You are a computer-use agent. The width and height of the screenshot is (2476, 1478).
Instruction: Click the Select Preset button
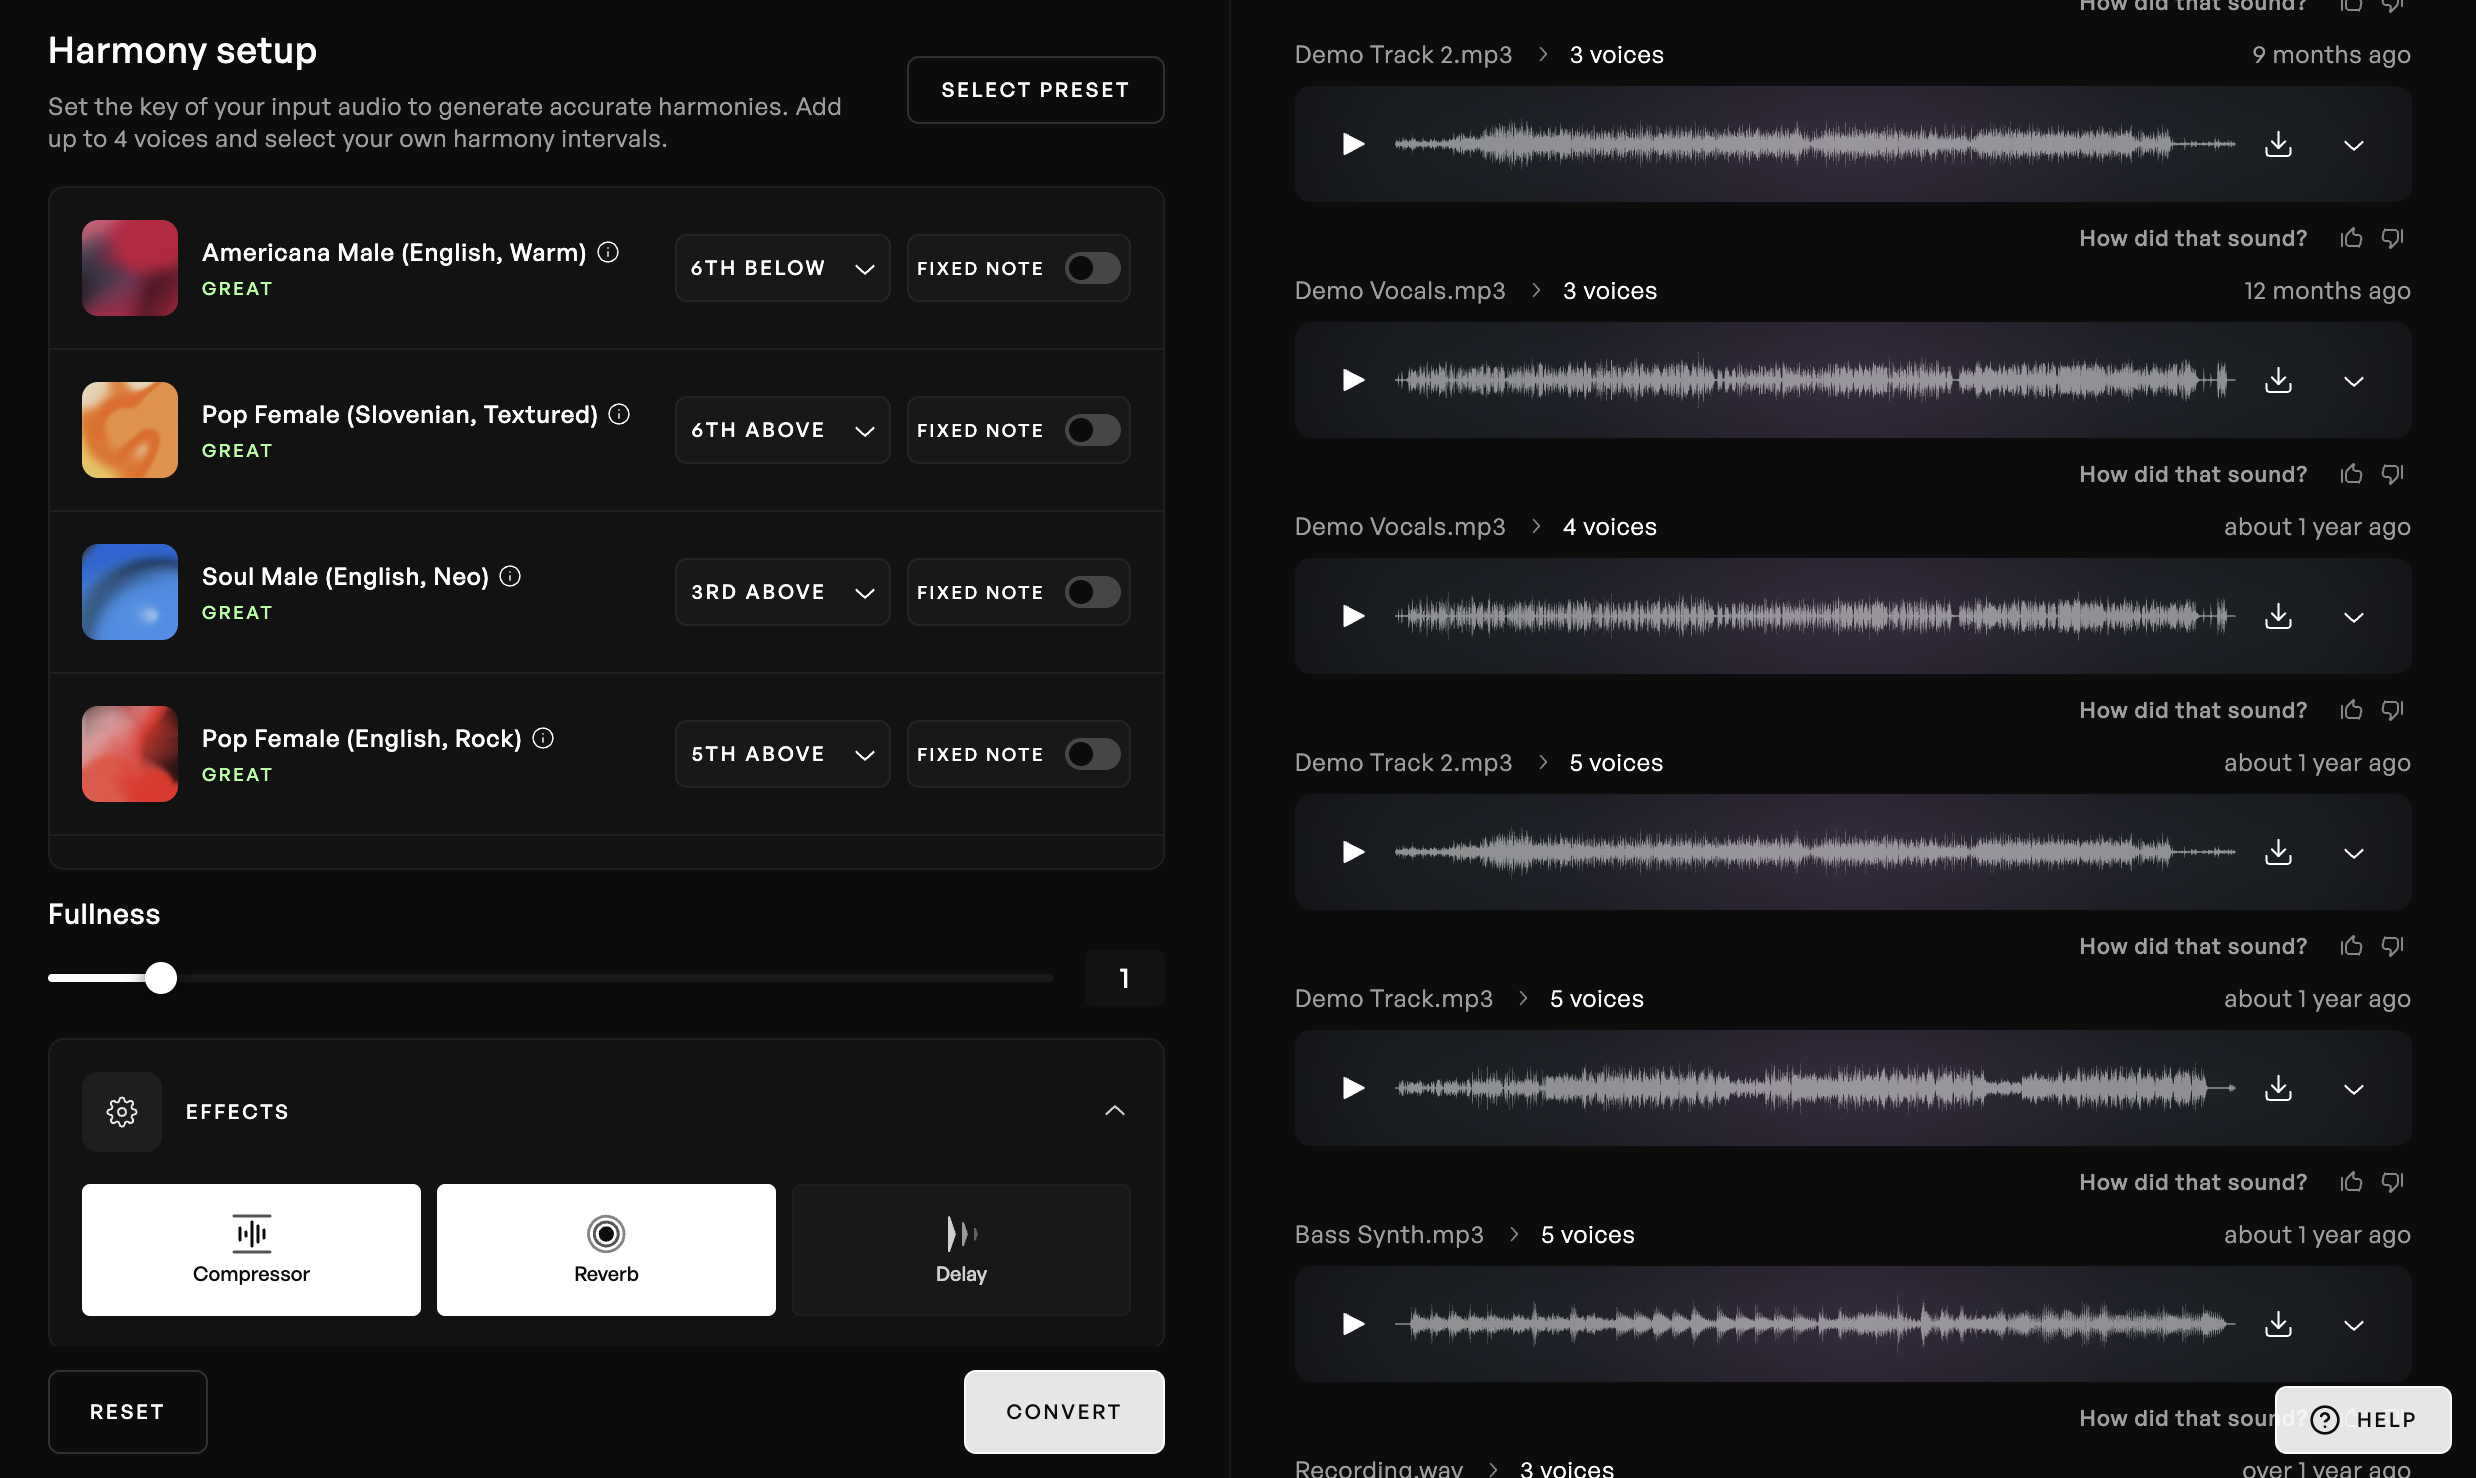coord(1035,90)
